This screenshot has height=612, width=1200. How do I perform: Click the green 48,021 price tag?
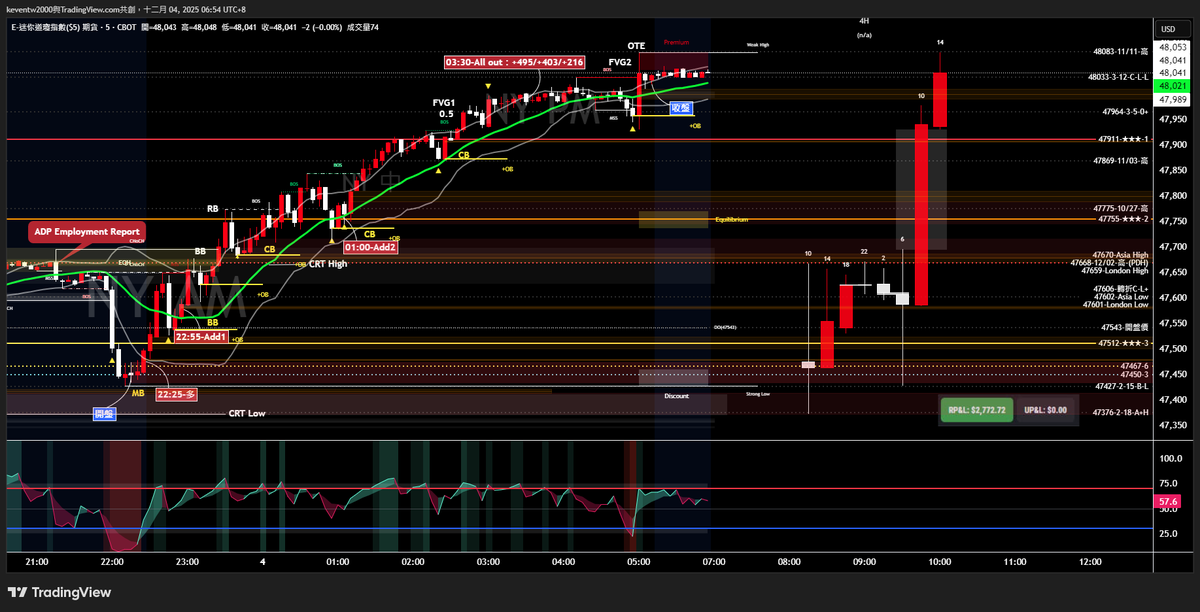tap(1172, 86)
